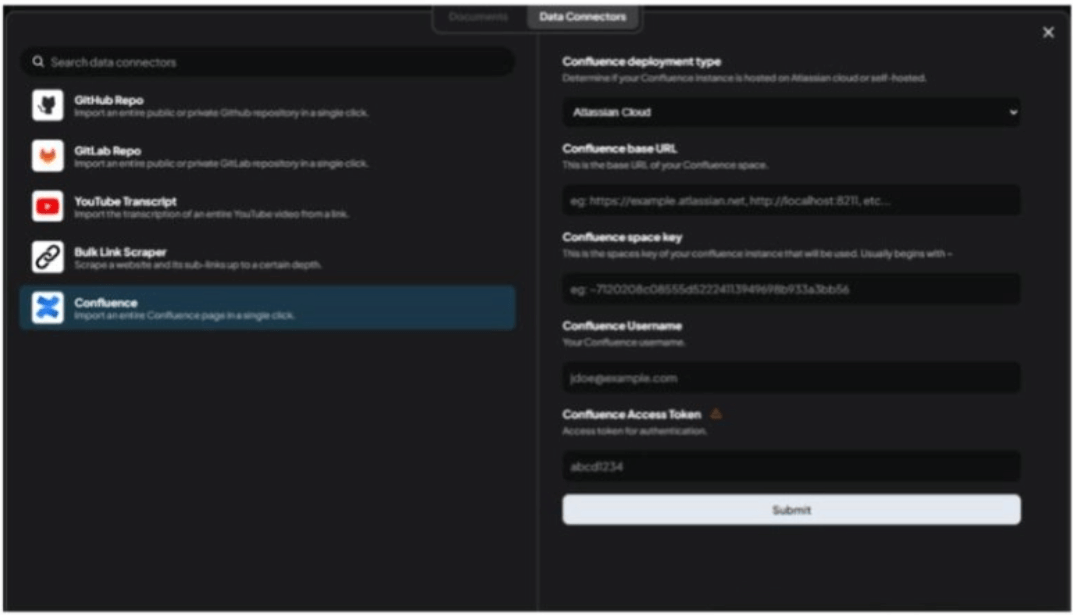Click the YouTube play logo icon

47,207
